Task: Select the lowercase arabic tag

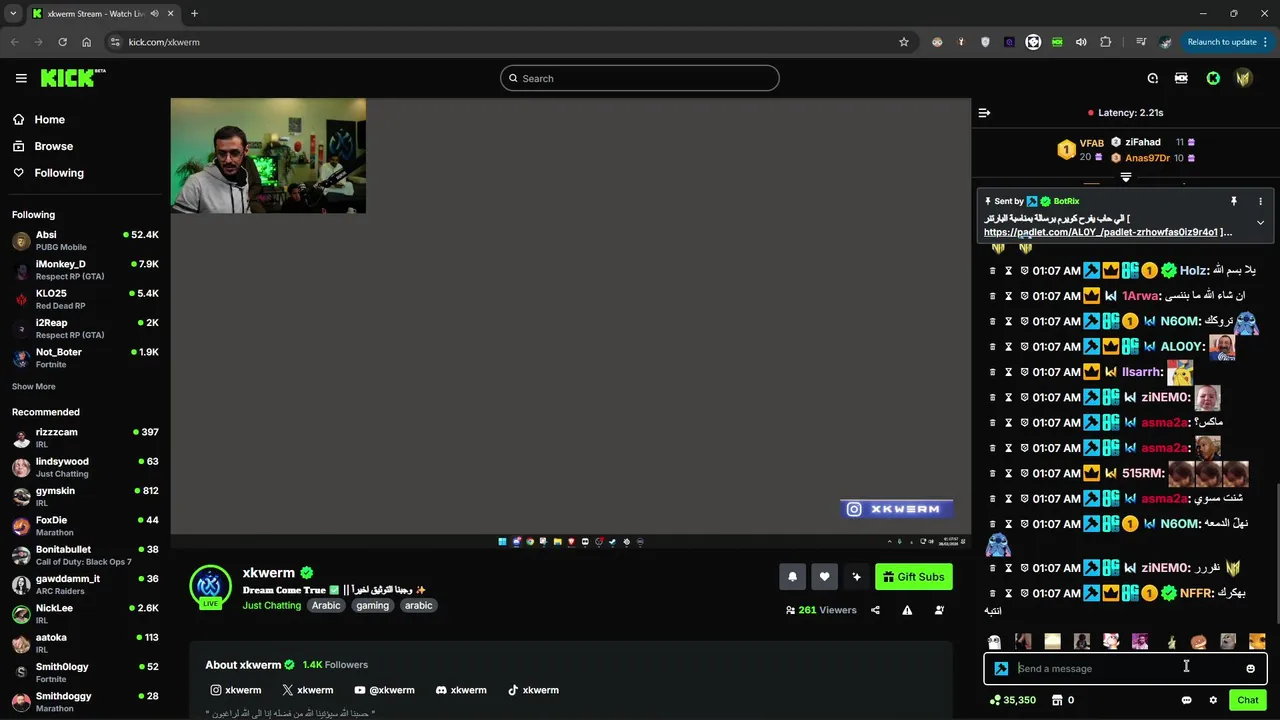Action: 418,605
